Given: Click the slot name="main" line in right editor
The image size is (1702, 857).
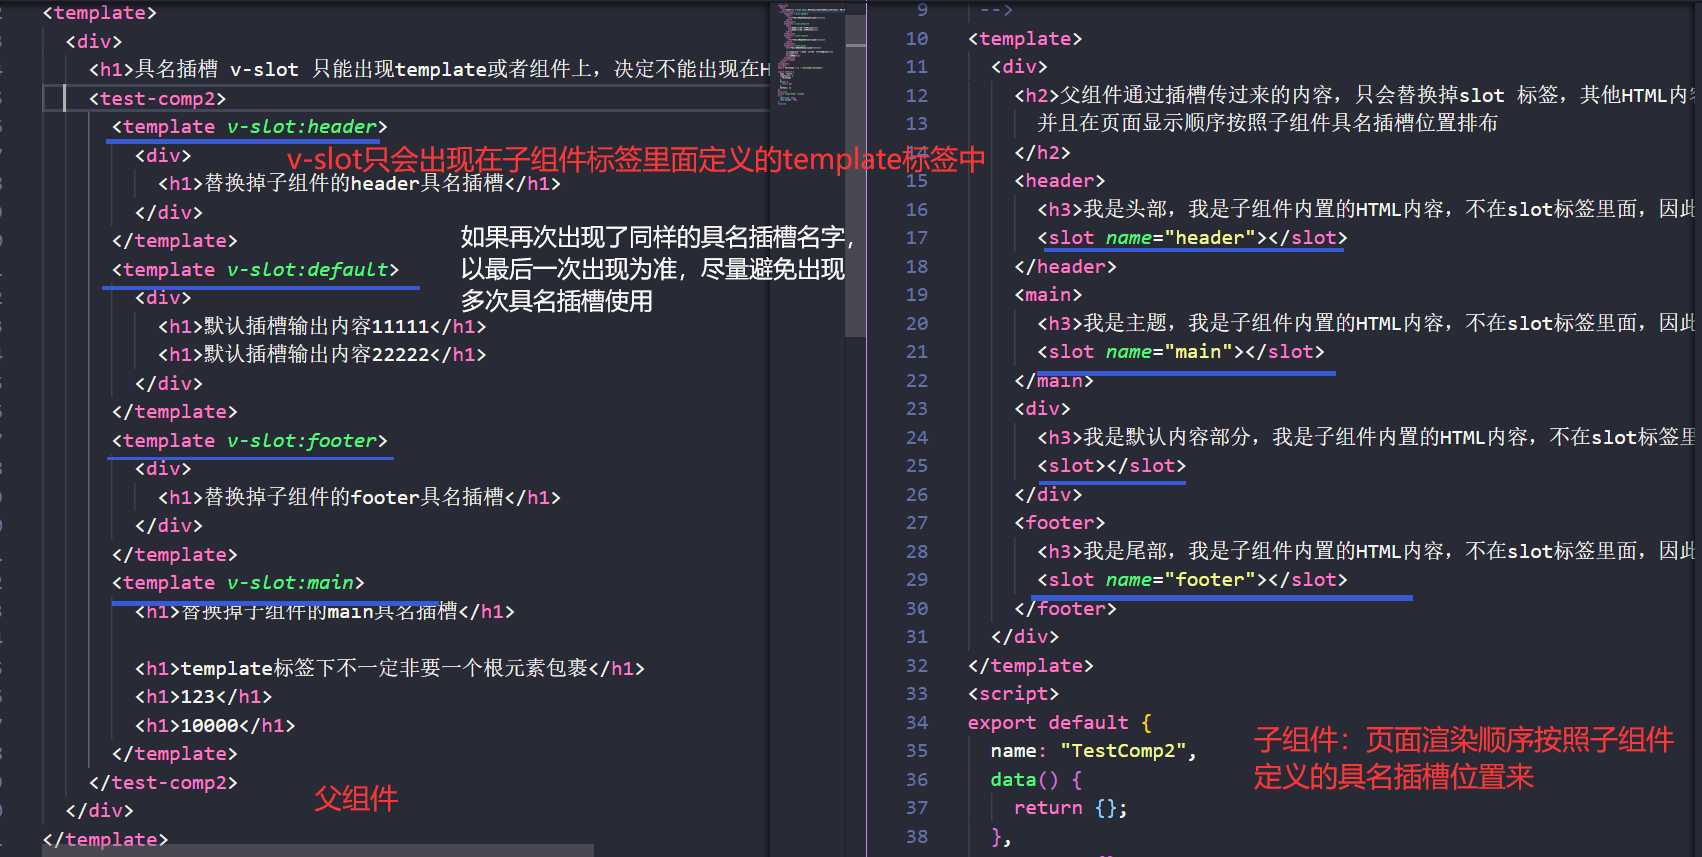Looking at the screenshot, I should [1180, 352].
